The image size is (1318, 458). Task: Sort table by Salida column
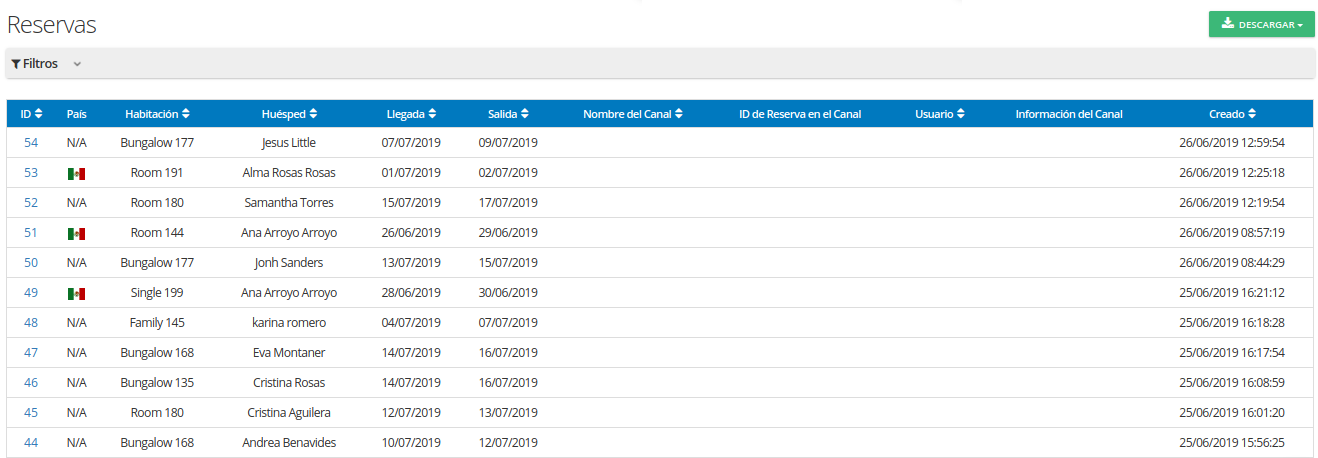[x=508, y=114]
